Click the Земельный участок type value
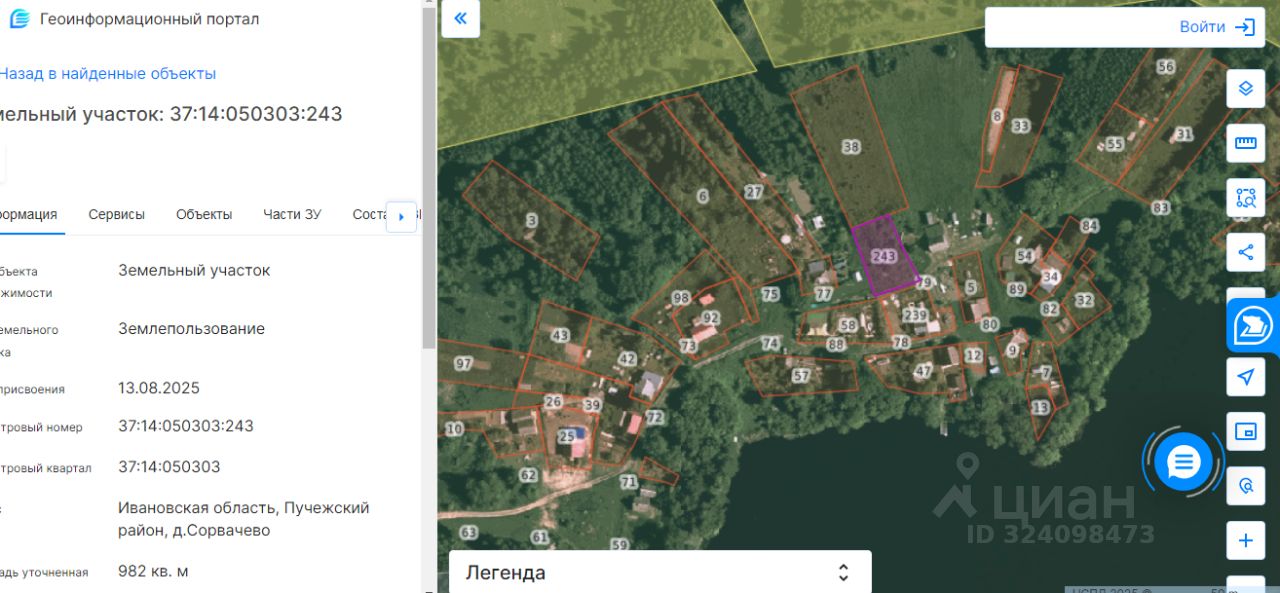Image resolution: width=1280 pixels, height=593 pixels. [194, 270]
